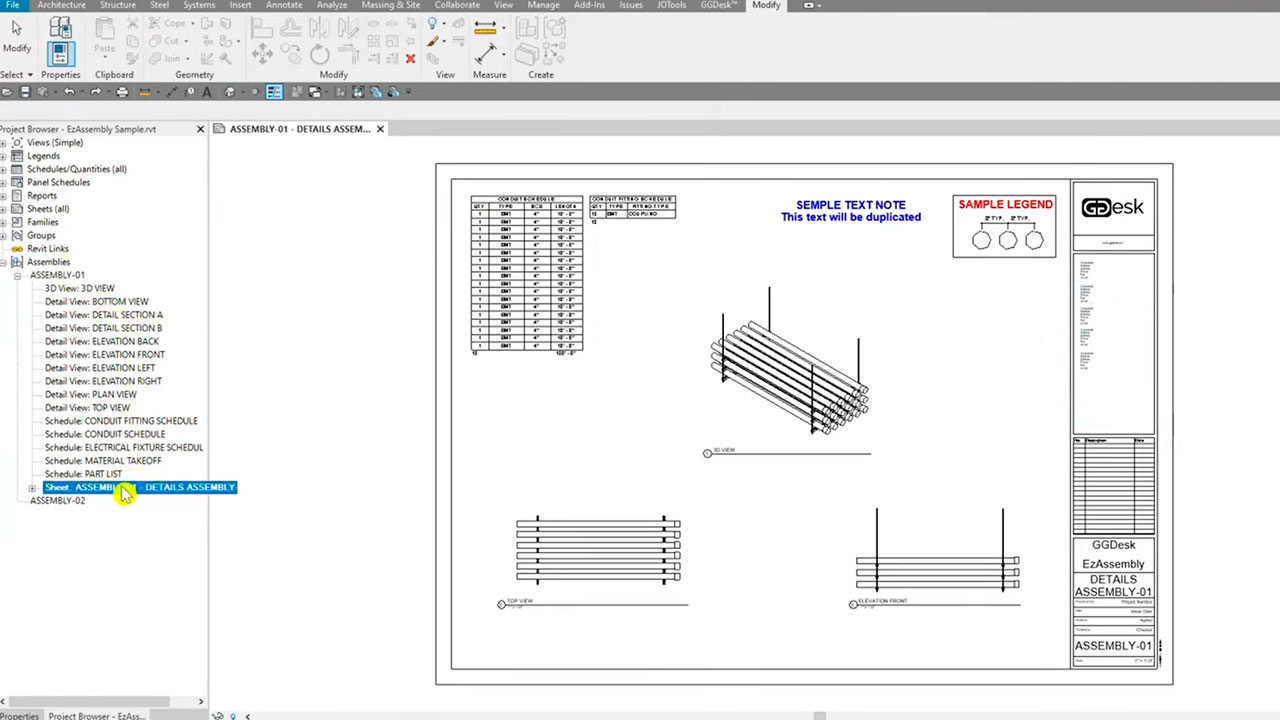This screenshot has width=1280, height=720.
Task: Click the Aligned Dimension icon in Measure panel
Action: (x=487, y=52)
